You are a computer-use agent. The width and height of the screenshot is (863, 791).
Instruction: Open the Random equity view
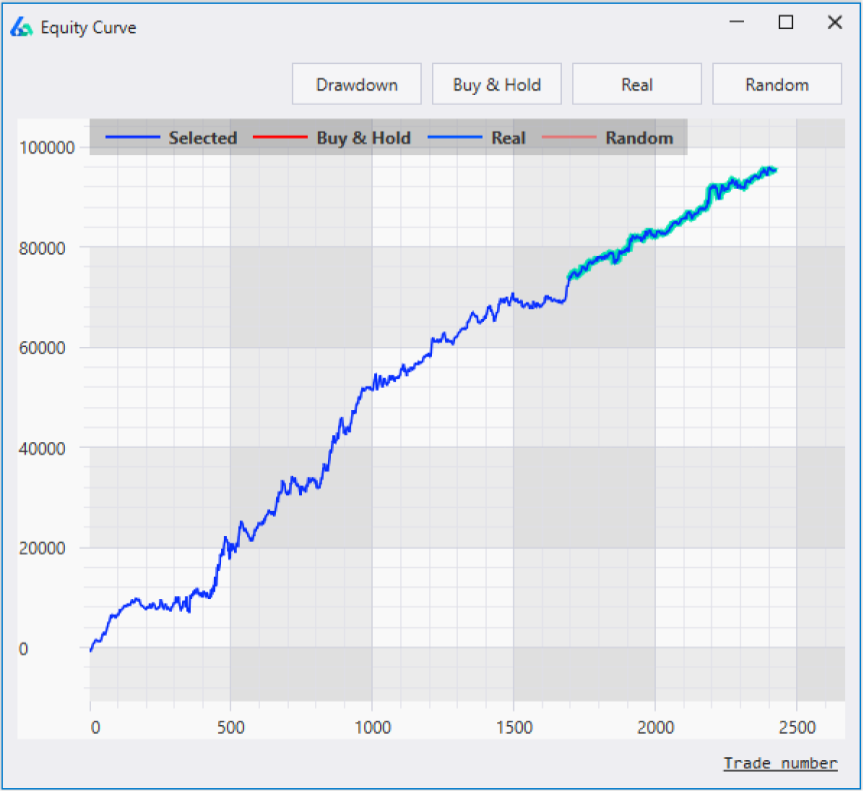(777, 84)
